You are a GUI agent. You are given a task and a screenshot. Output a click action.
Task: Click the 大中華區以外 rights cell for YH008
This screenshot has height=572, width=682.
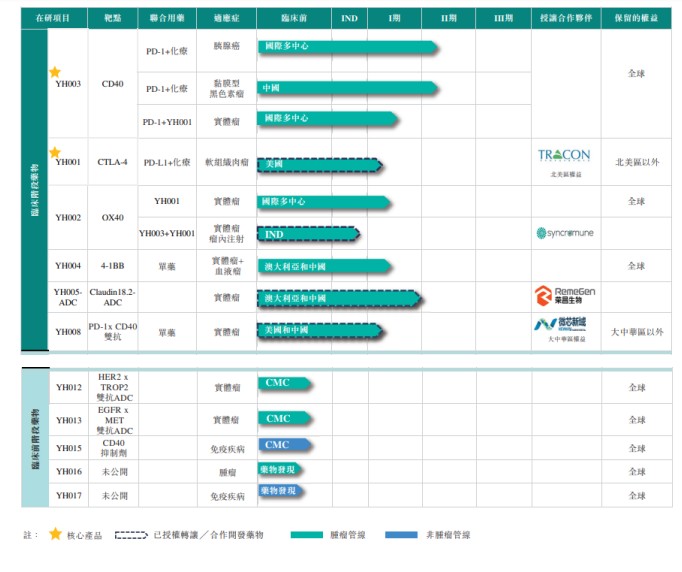pyautogui.click(x=636, y=332)
